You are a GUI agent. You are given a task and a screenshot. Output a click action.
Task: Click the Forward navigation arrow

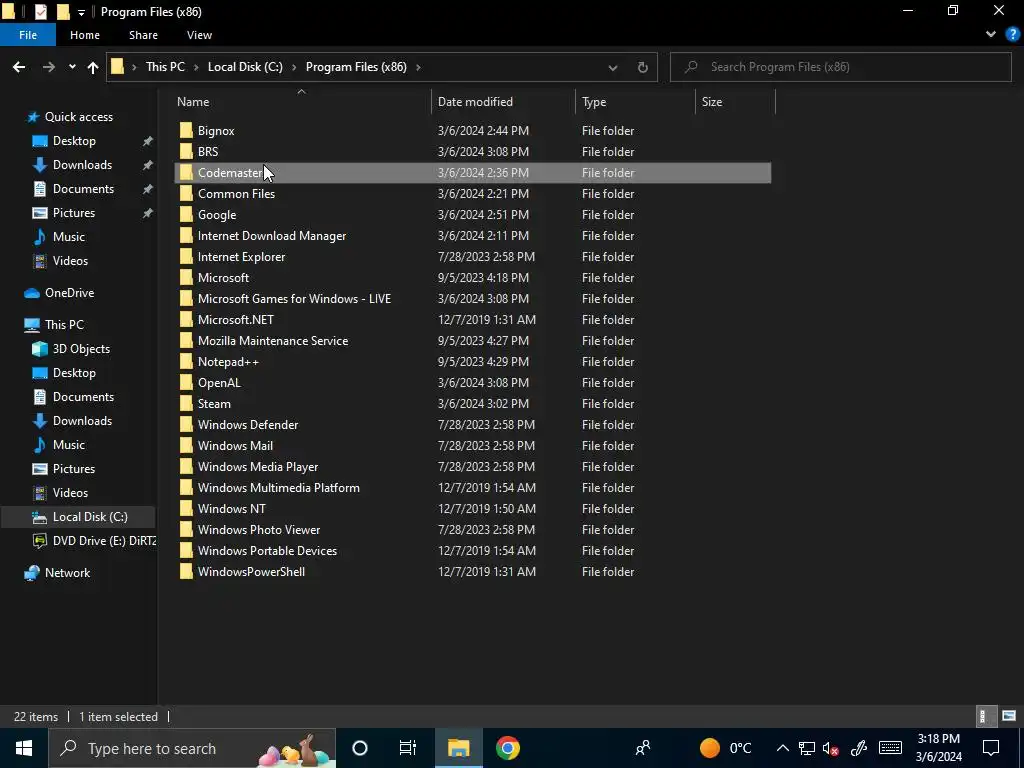click(48, 67)
